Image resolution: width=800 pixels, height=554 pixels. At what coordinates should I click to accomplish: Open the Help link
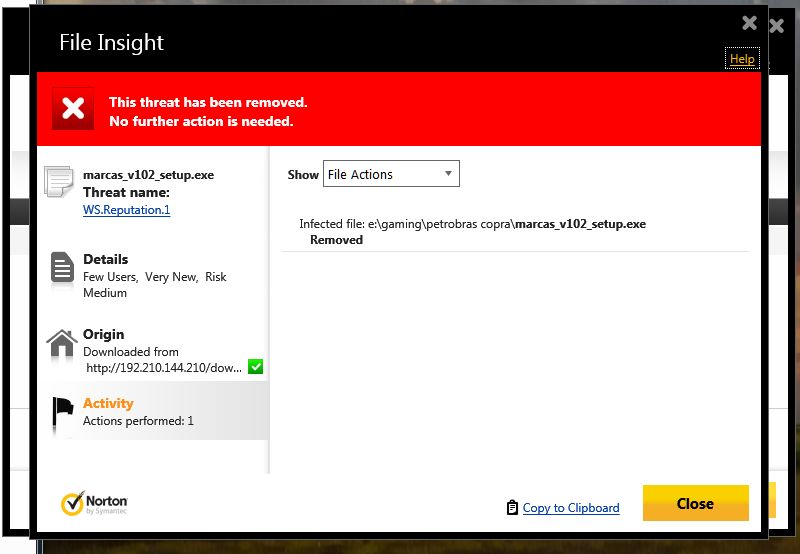point(742,59)
